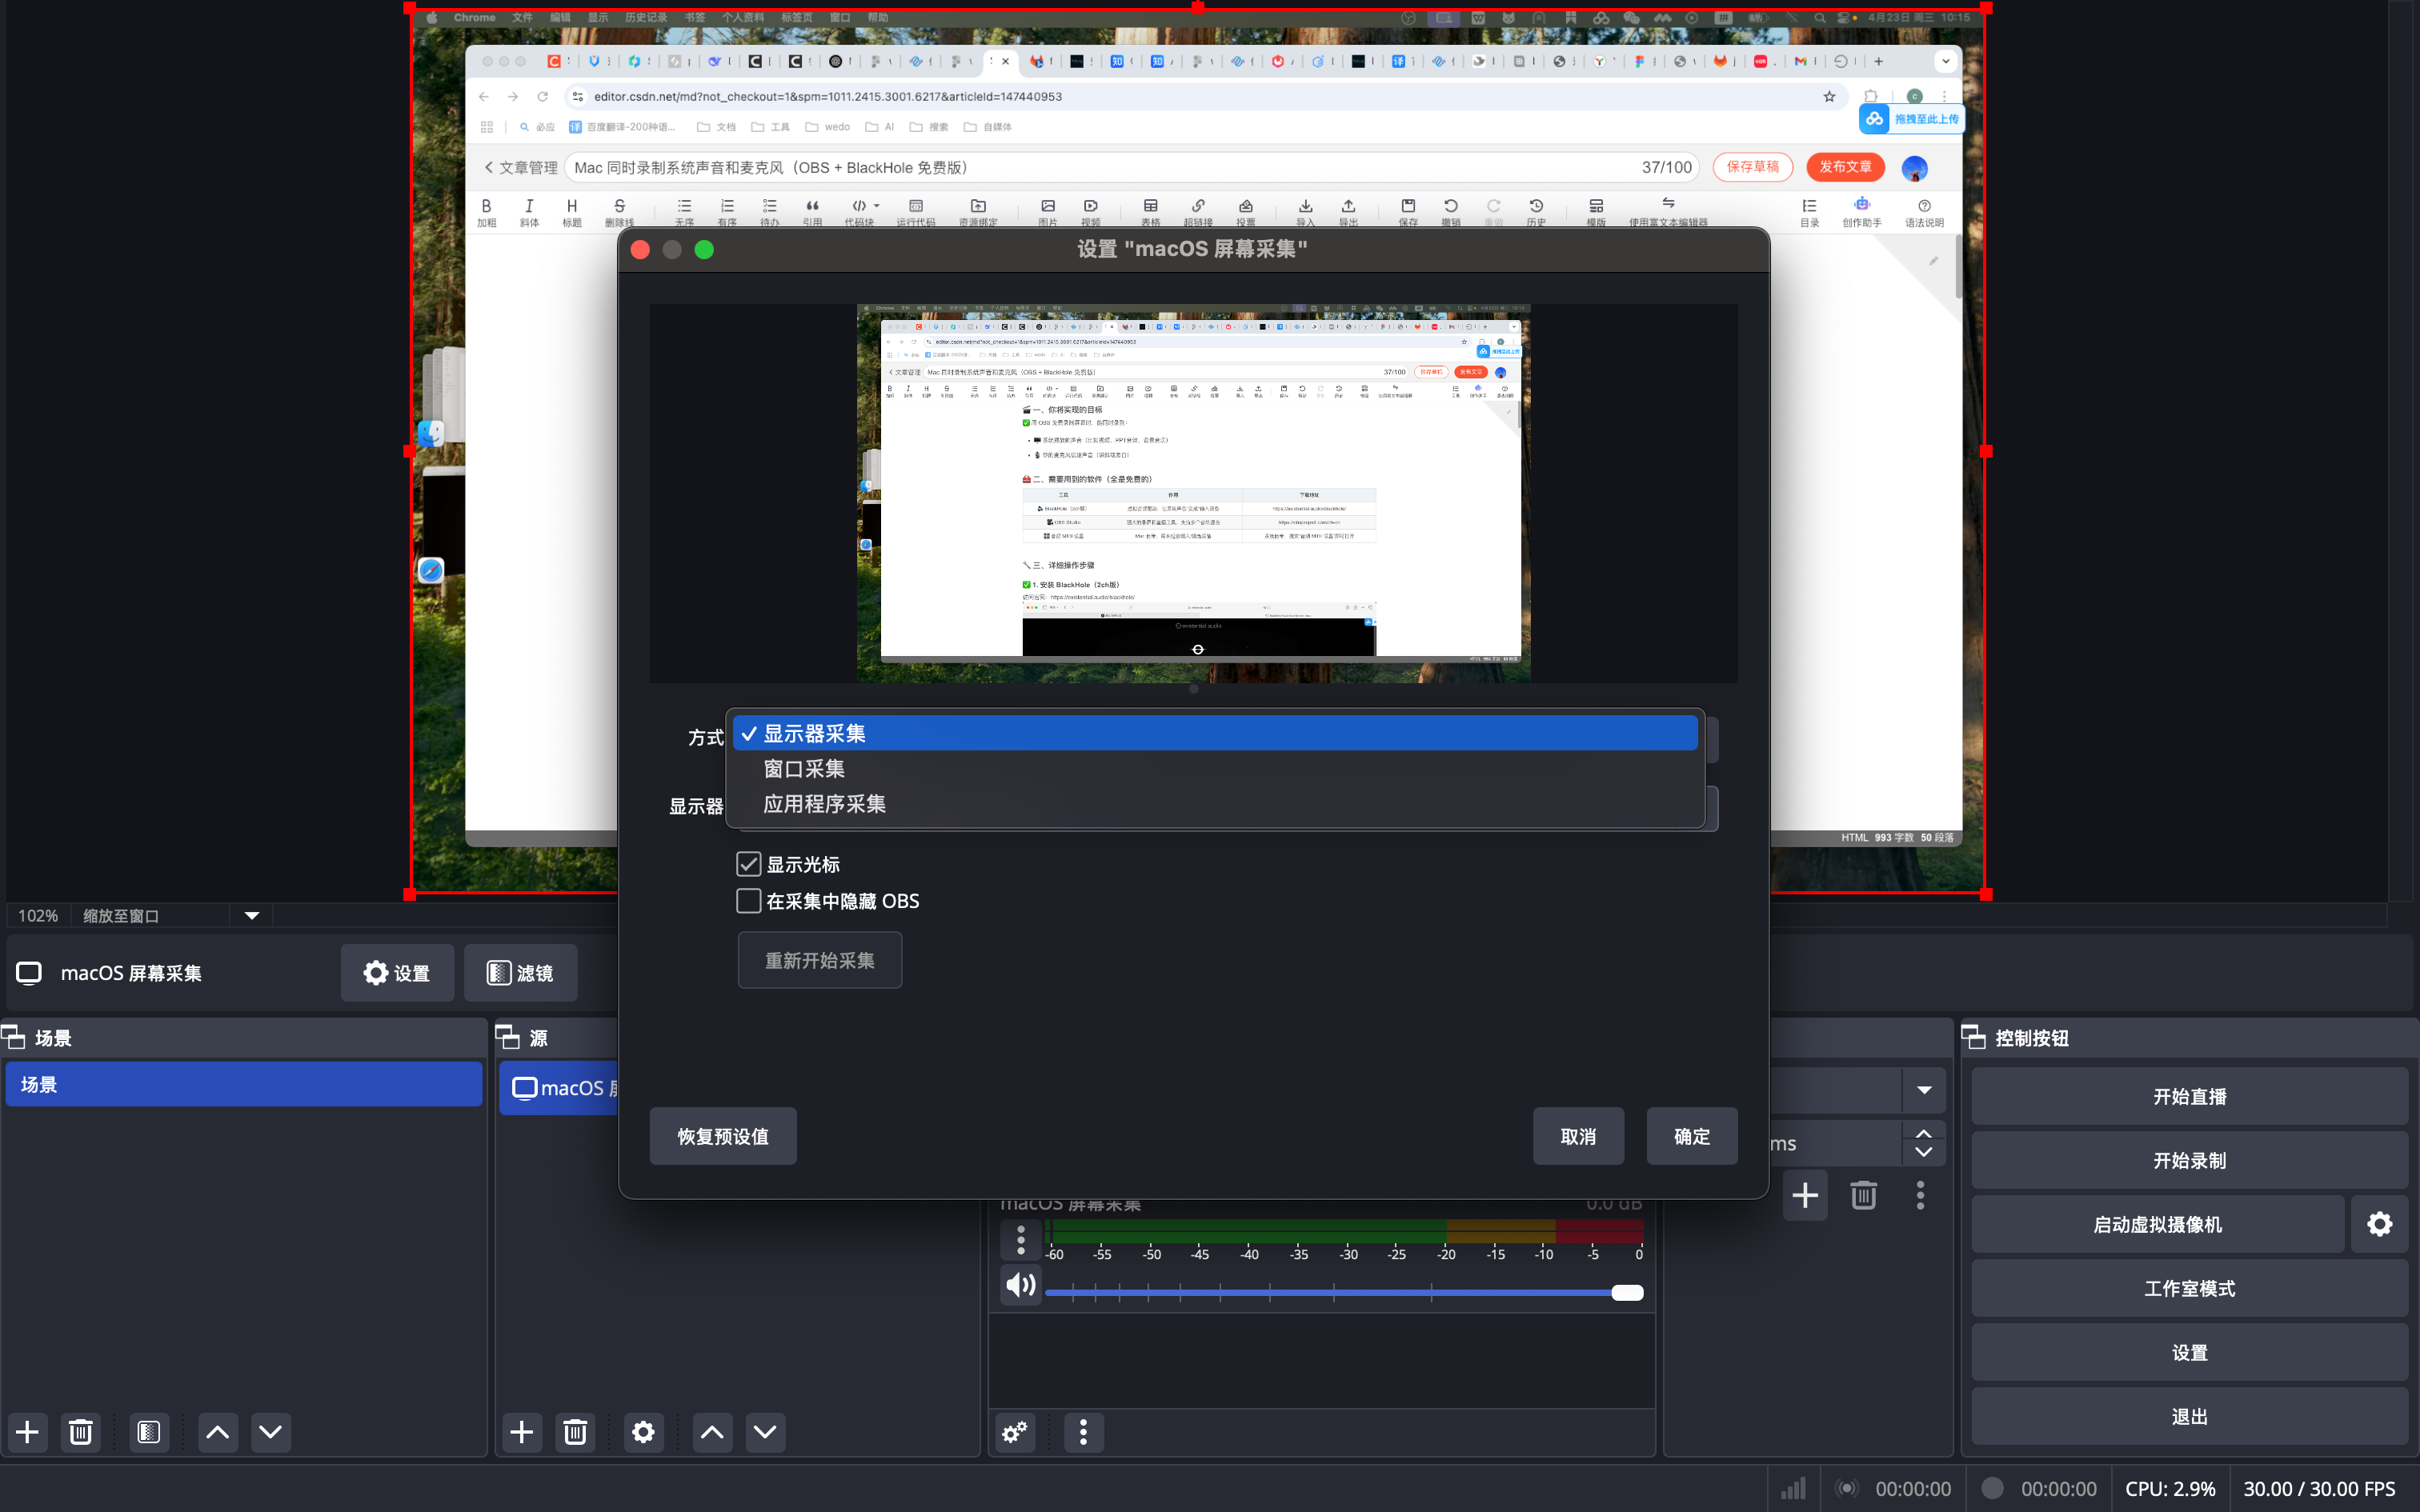Screen dimensions: 2420x1512
Task: Click the 确定 button
Action: (x=1691, y=1136)
